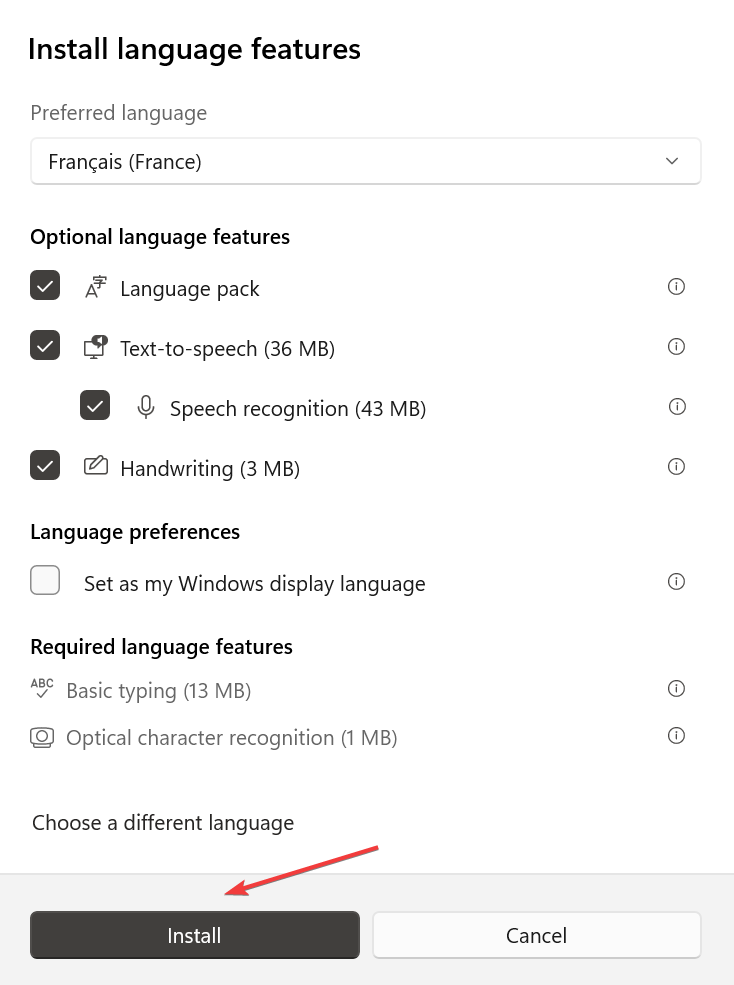Viewport: 734px width, 985px height.
Task: Open info tooltip for Text-to-speech
Action: coord(676,346)
